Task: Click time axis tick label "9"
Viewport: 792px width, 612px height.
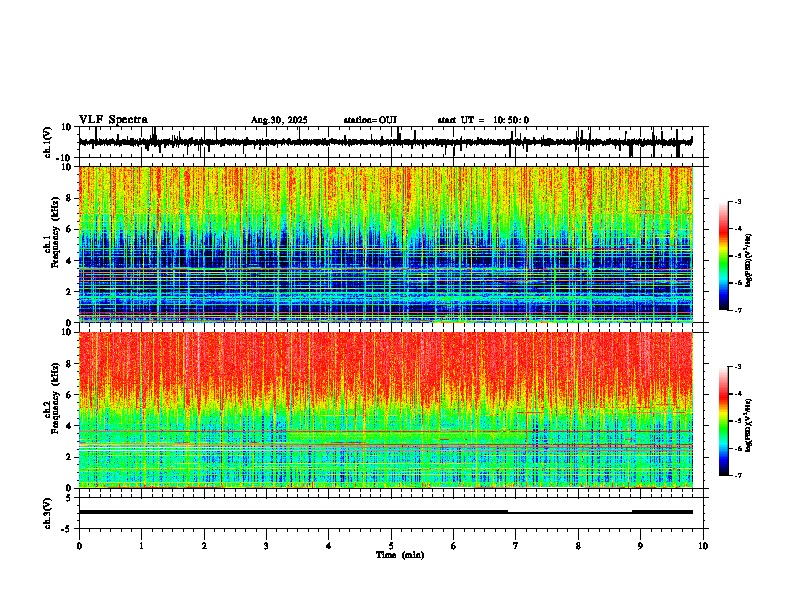Action: coord(640,546)
